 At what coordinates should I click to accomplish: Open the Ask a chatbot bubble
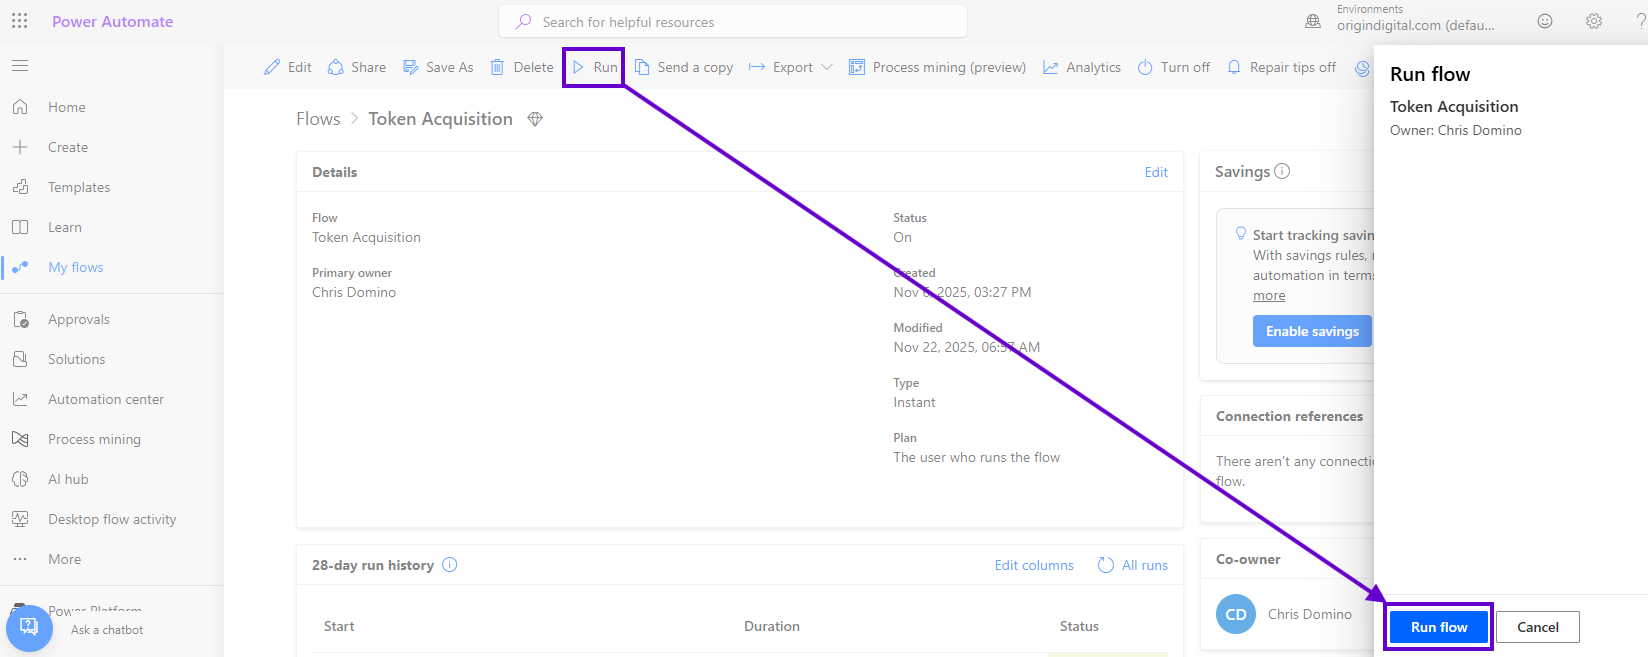(29, 628)
